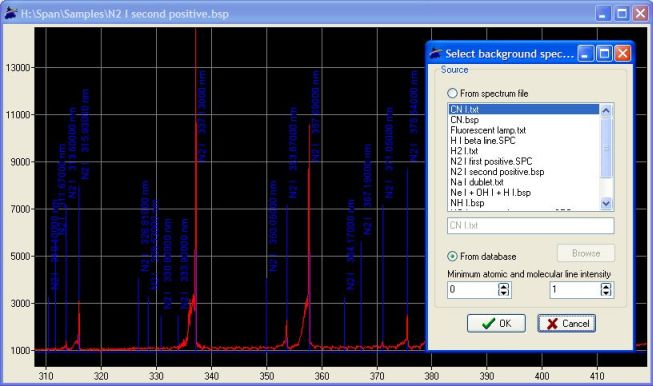
Task: Select NH I.bsp in the file list
Action: [524, 203]
